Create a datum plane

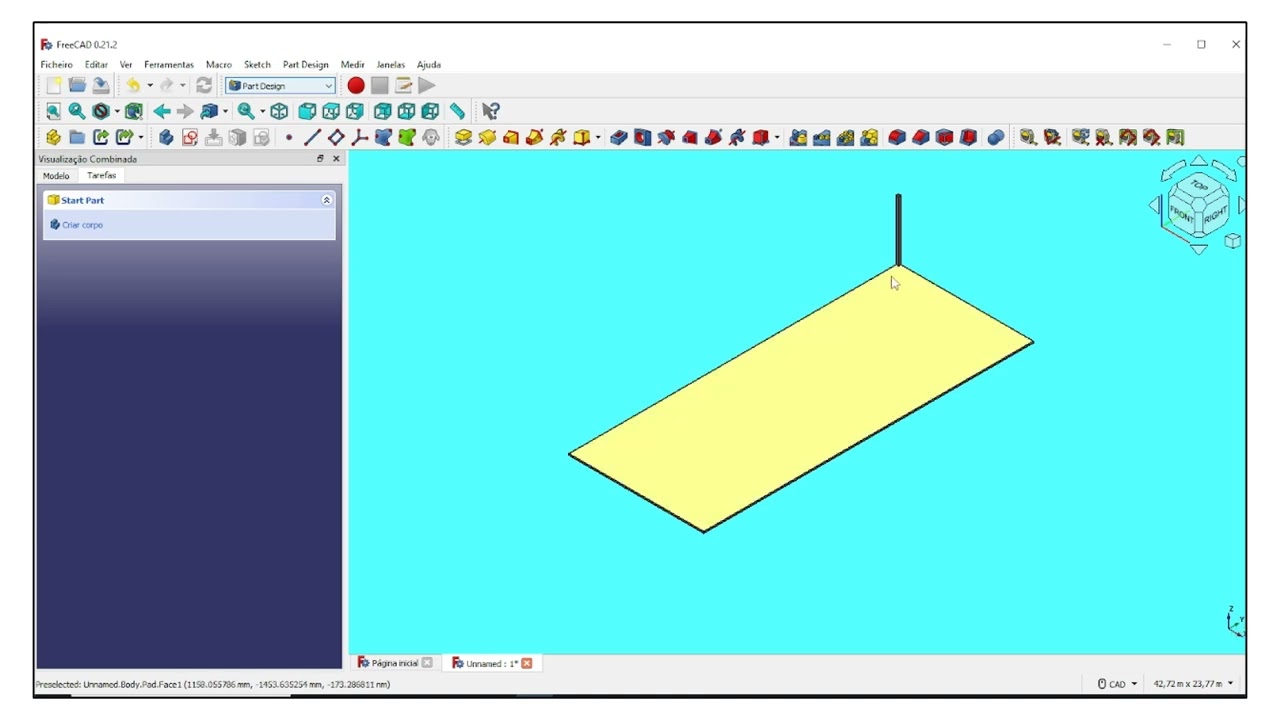coord(336,138)
